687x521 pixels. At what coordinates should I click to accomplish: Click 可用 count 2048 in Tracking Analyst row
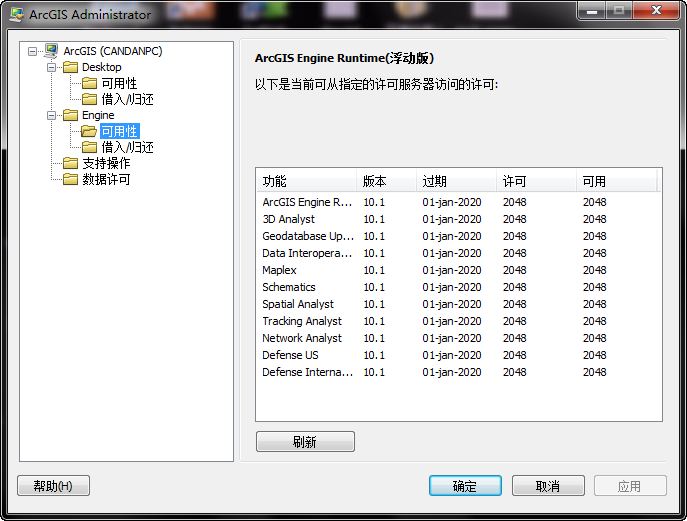click(595, 321)
